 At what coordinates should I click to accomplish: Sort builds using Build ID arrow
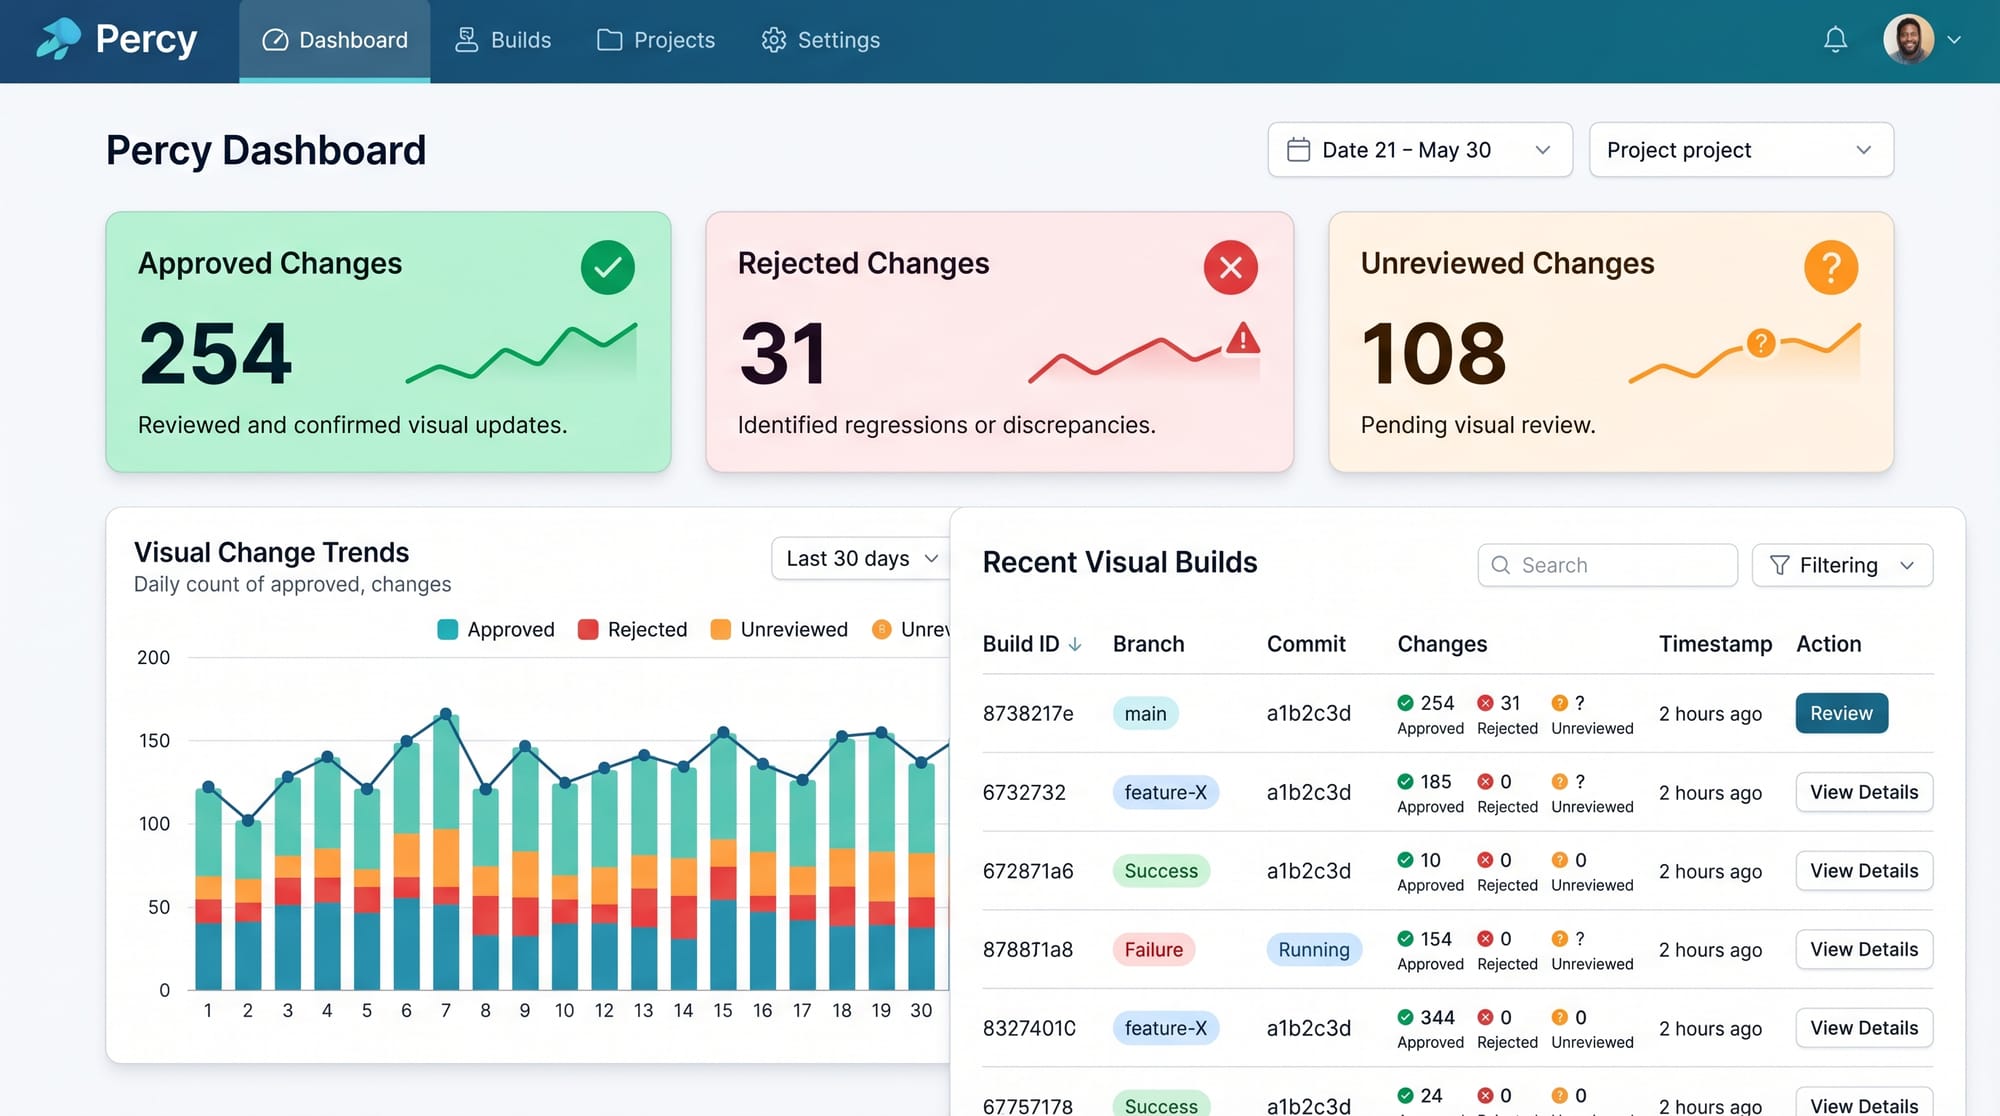1075,645
